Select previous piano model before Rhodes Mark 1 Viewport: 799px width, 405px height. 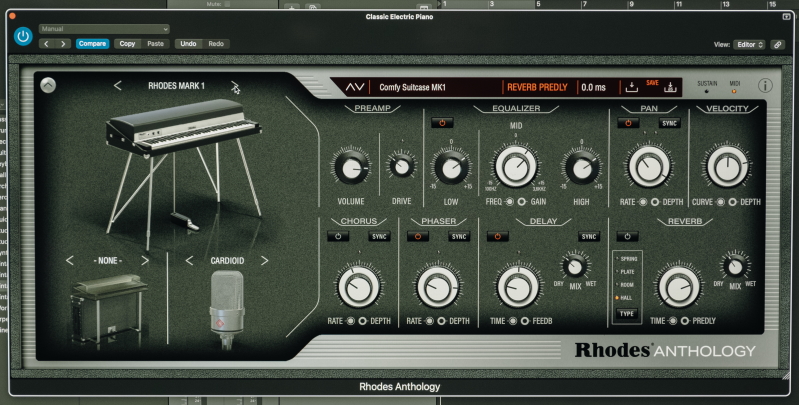coord(118,86)
